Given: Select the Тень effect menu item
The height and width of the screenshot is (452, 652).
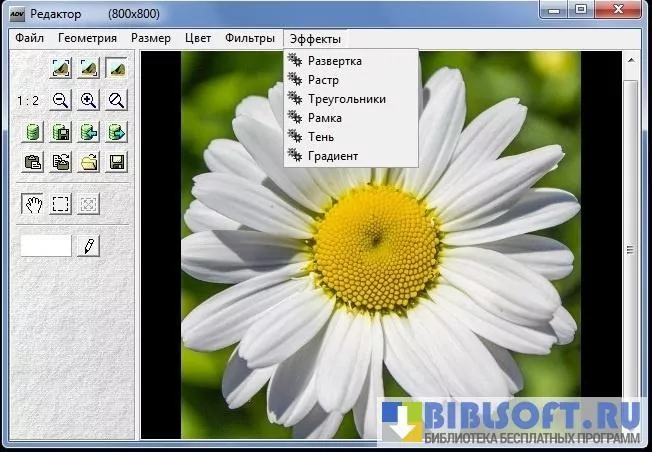Looking at the screenshot, I should pos(321,137).
